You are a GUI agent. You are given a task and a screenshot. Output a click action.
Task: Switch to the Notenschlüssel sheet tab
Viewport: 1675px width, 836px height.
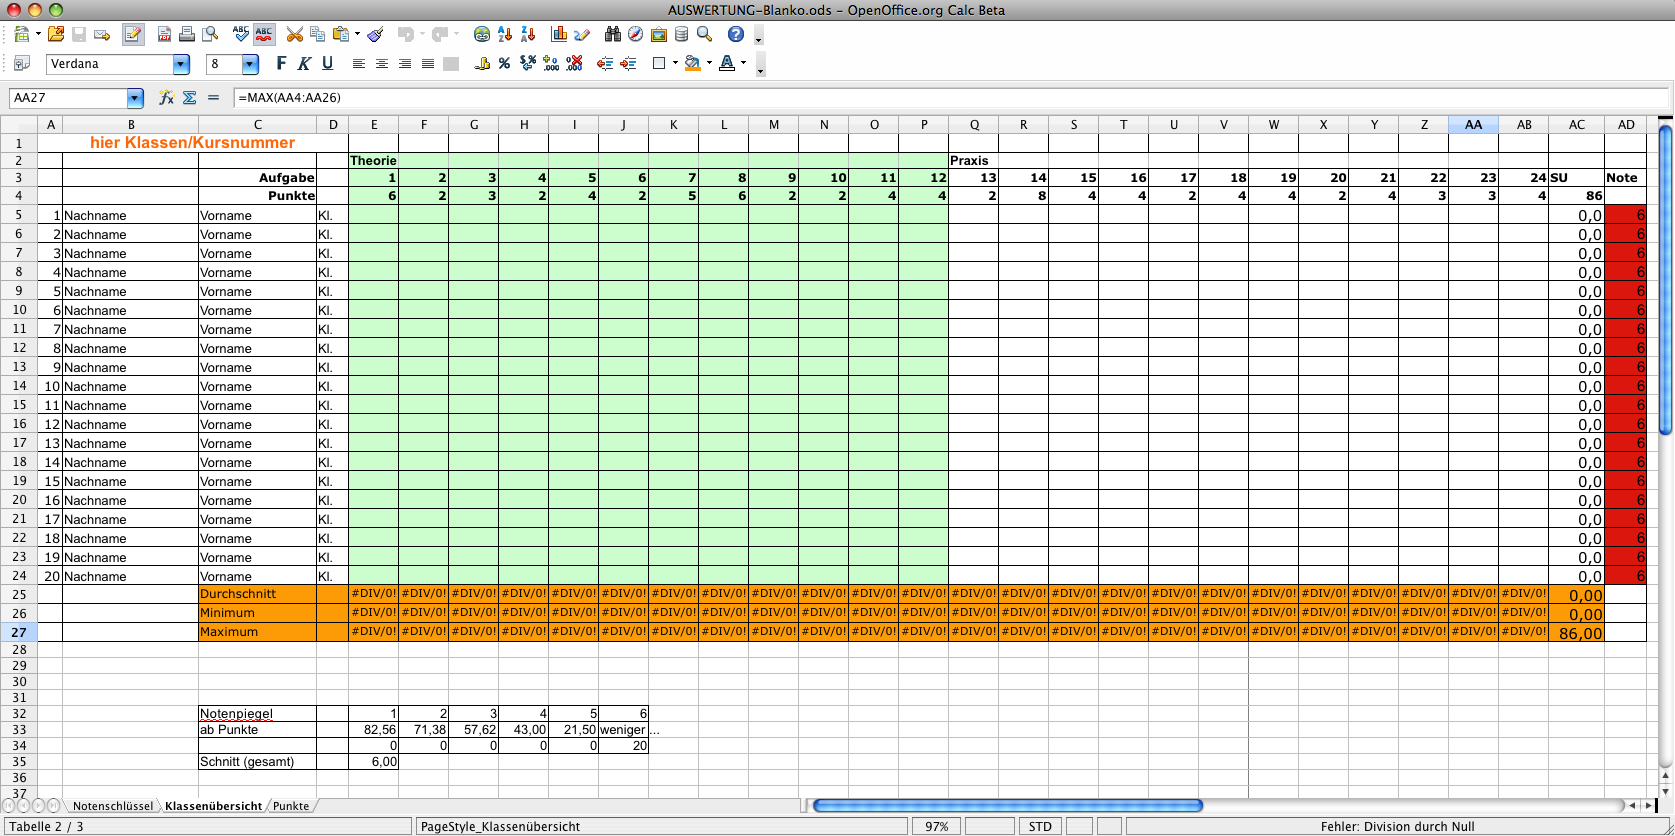(x=113, y=806)
